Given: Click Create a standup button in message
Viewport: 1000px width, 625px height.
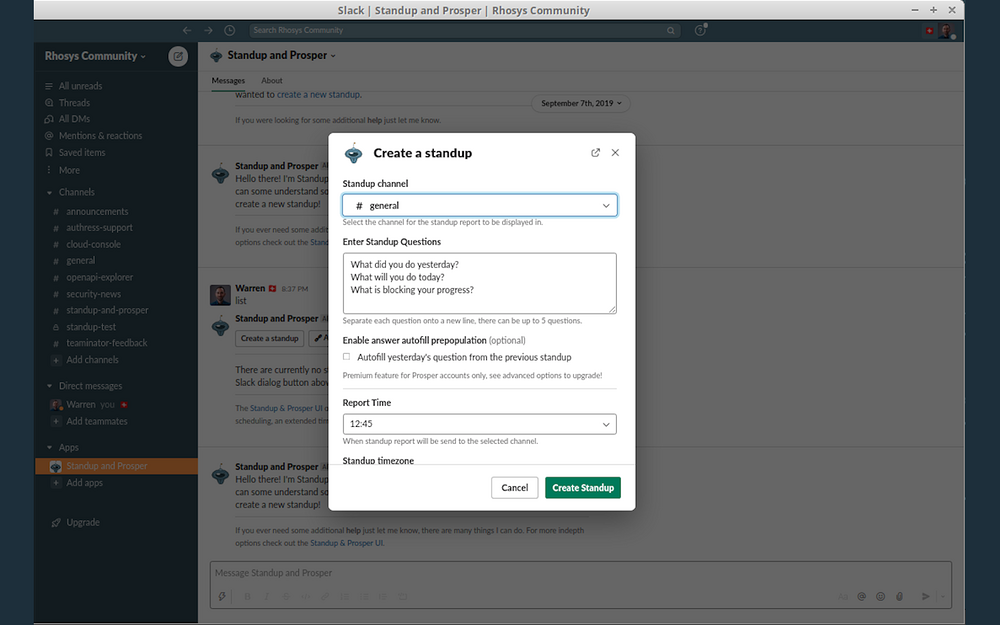Looking at the screenshot, I should click(x=270, y=339).
